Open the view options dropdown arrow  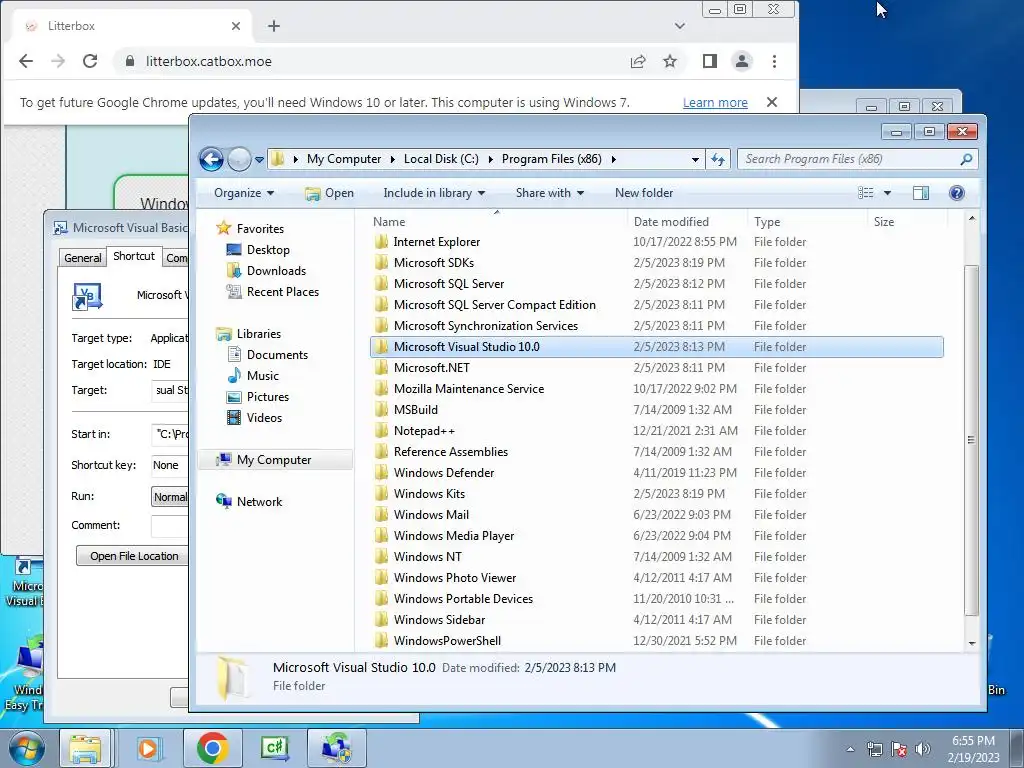[887, 193]
